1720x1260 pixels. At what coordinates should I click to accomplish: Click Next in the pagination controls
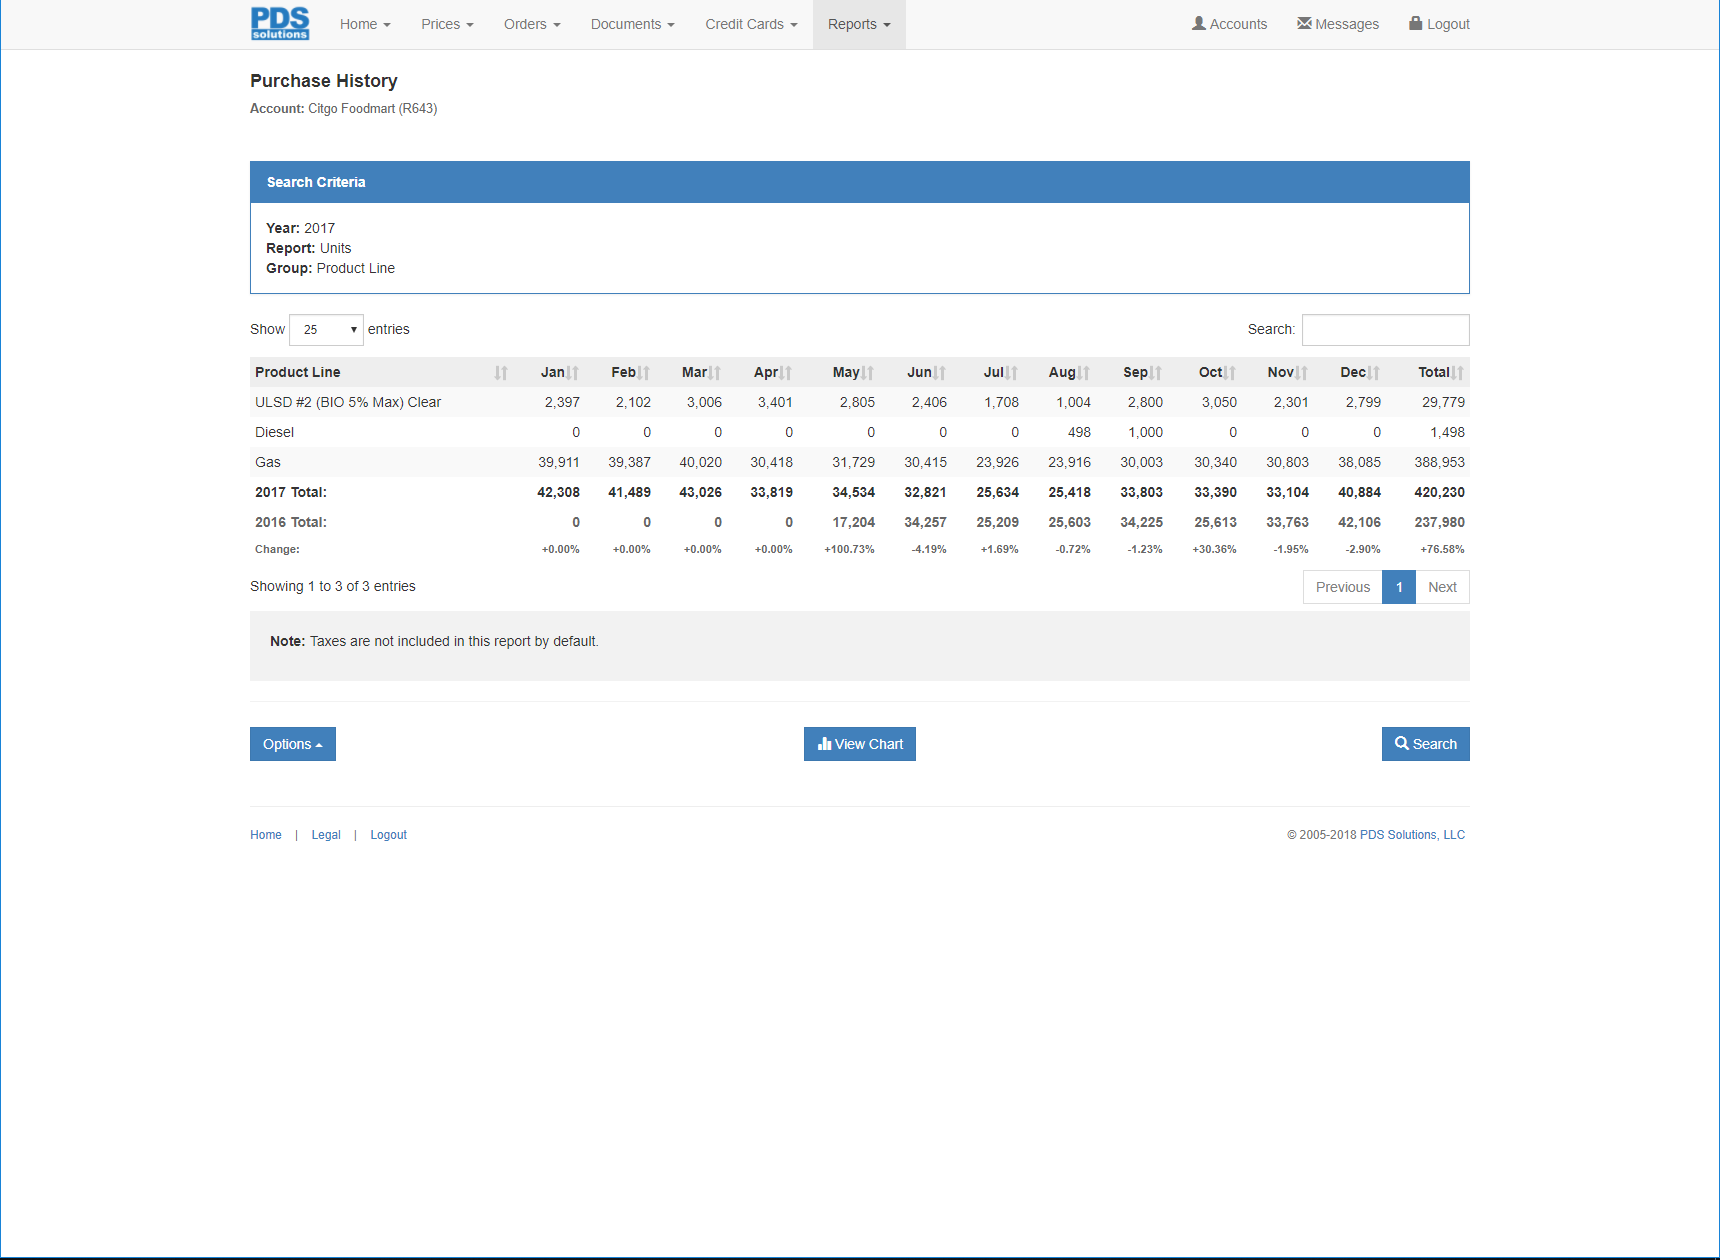[x=1442, y=587]
